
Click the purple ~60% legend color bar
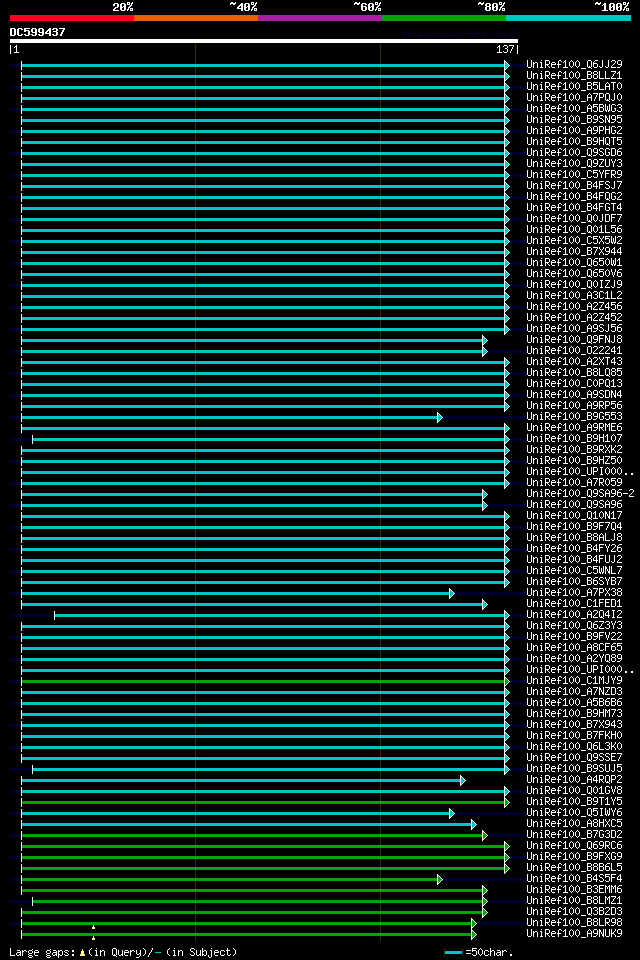pos(320,18)
